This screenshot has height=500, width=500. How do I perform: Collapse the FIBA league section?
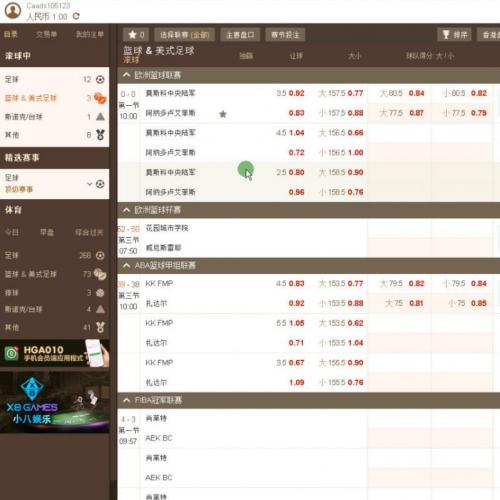click(x=126, y=400)
